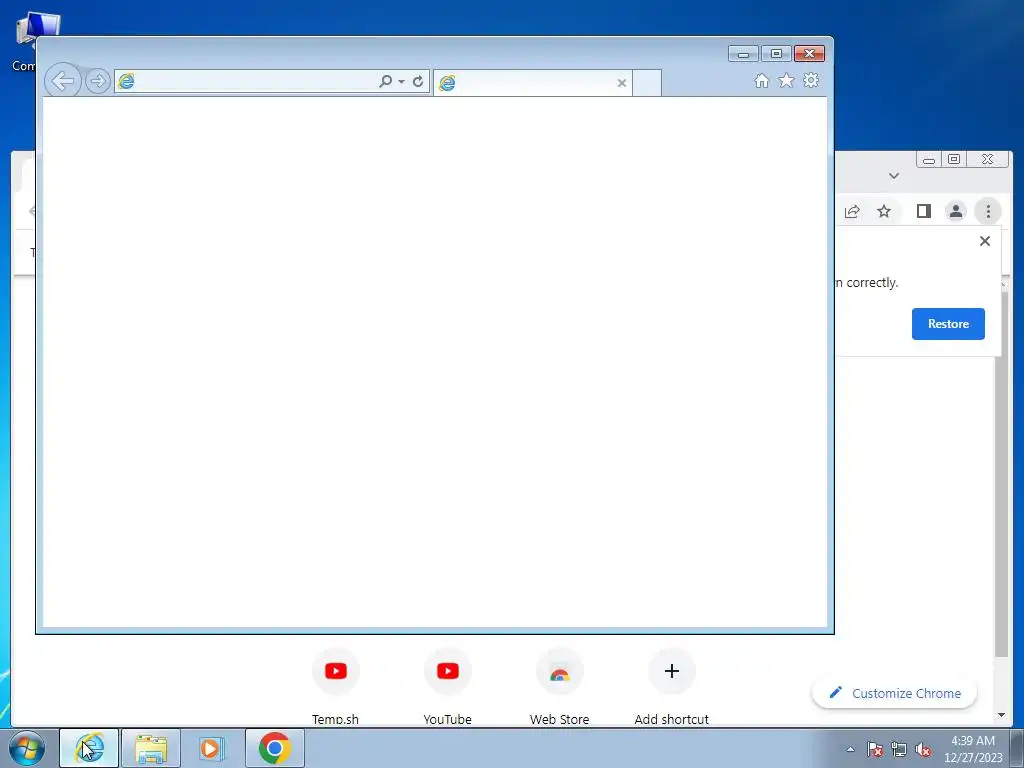Open network status tray icon
Image resolution: width=1024 pixels, height=768 pixels.
899,749
